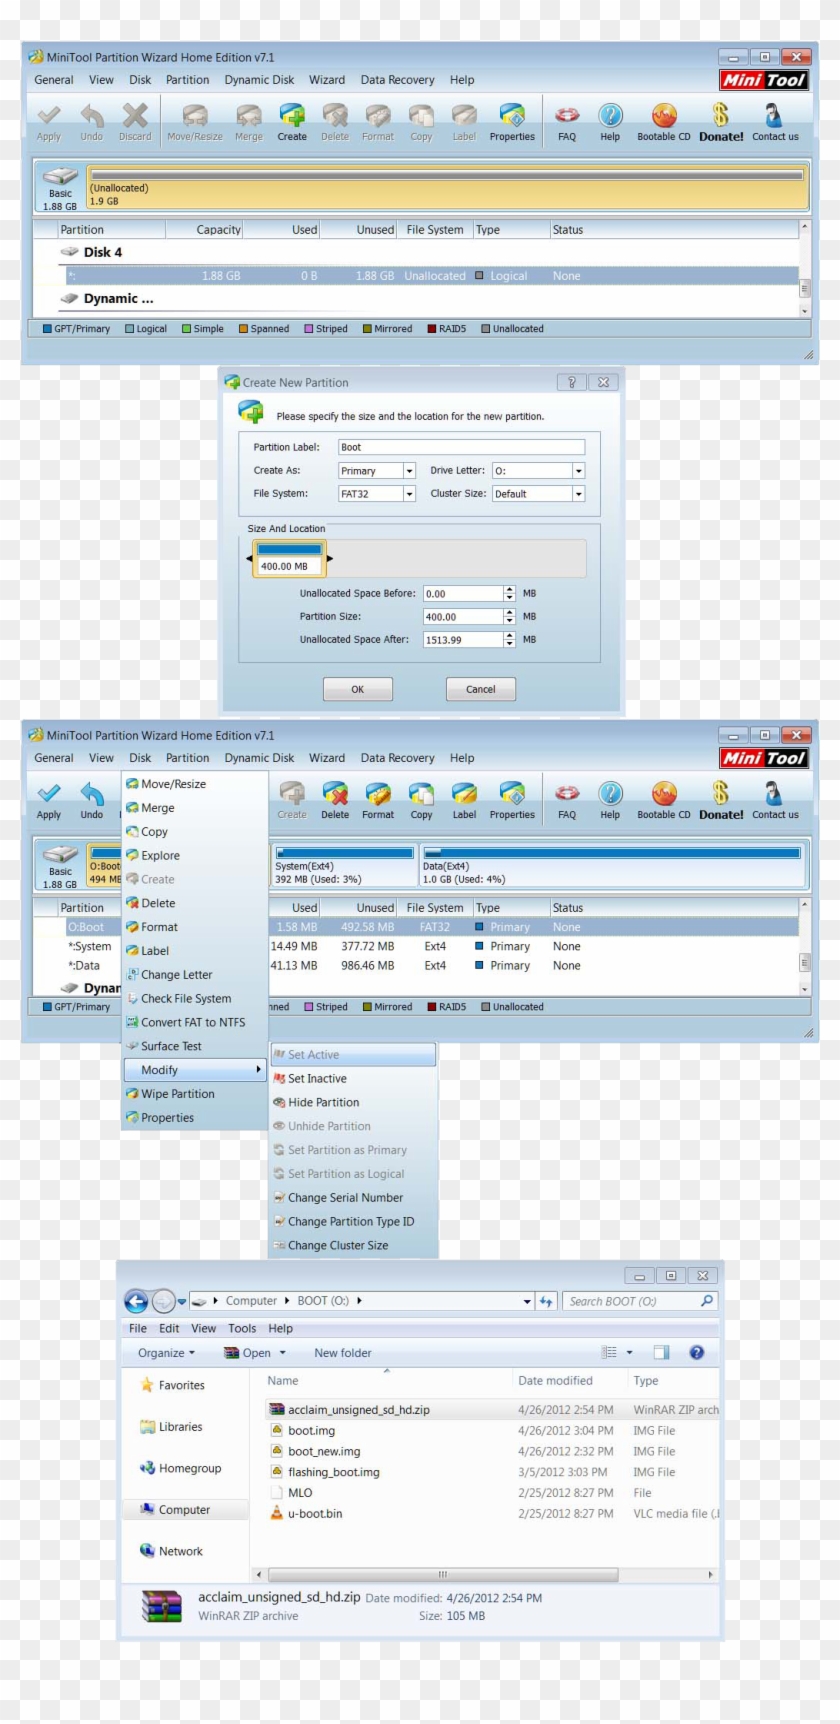Open the Create As dropdown

pyautogui.click(x=409, y=471)
